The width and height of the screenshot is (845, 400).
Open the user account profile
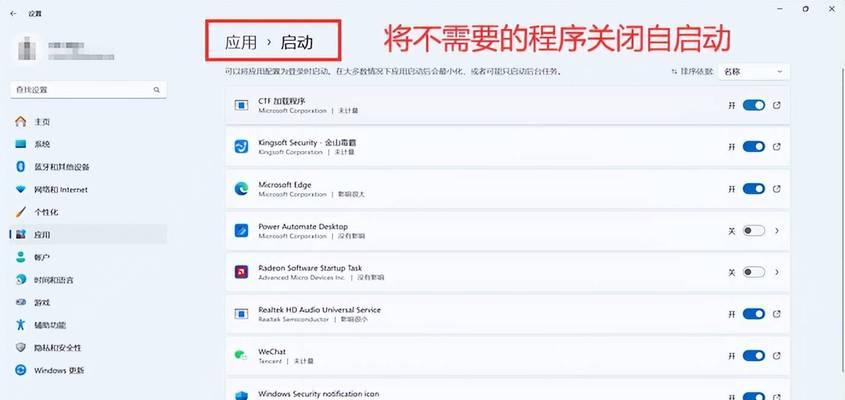point(66,50)
